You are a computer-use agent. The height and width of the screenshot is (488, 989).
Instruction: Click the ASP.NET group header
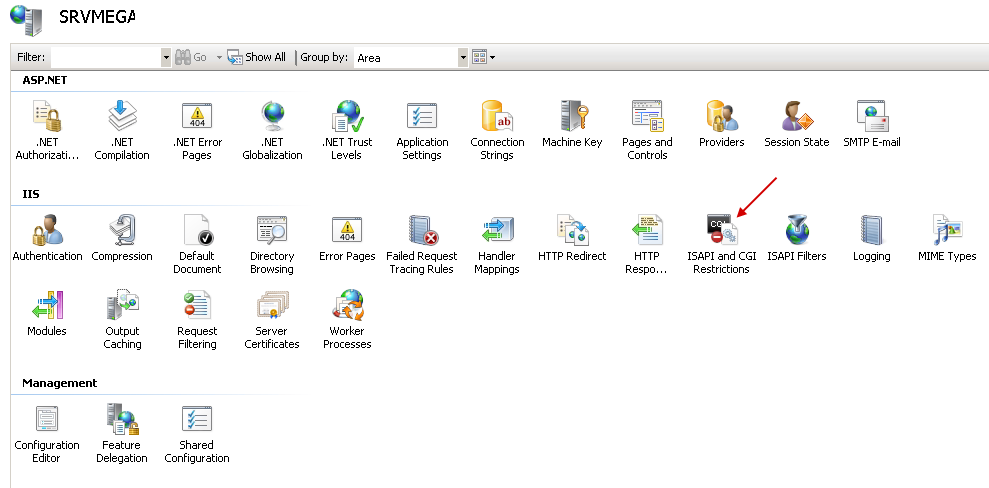[x=45, y=80]
